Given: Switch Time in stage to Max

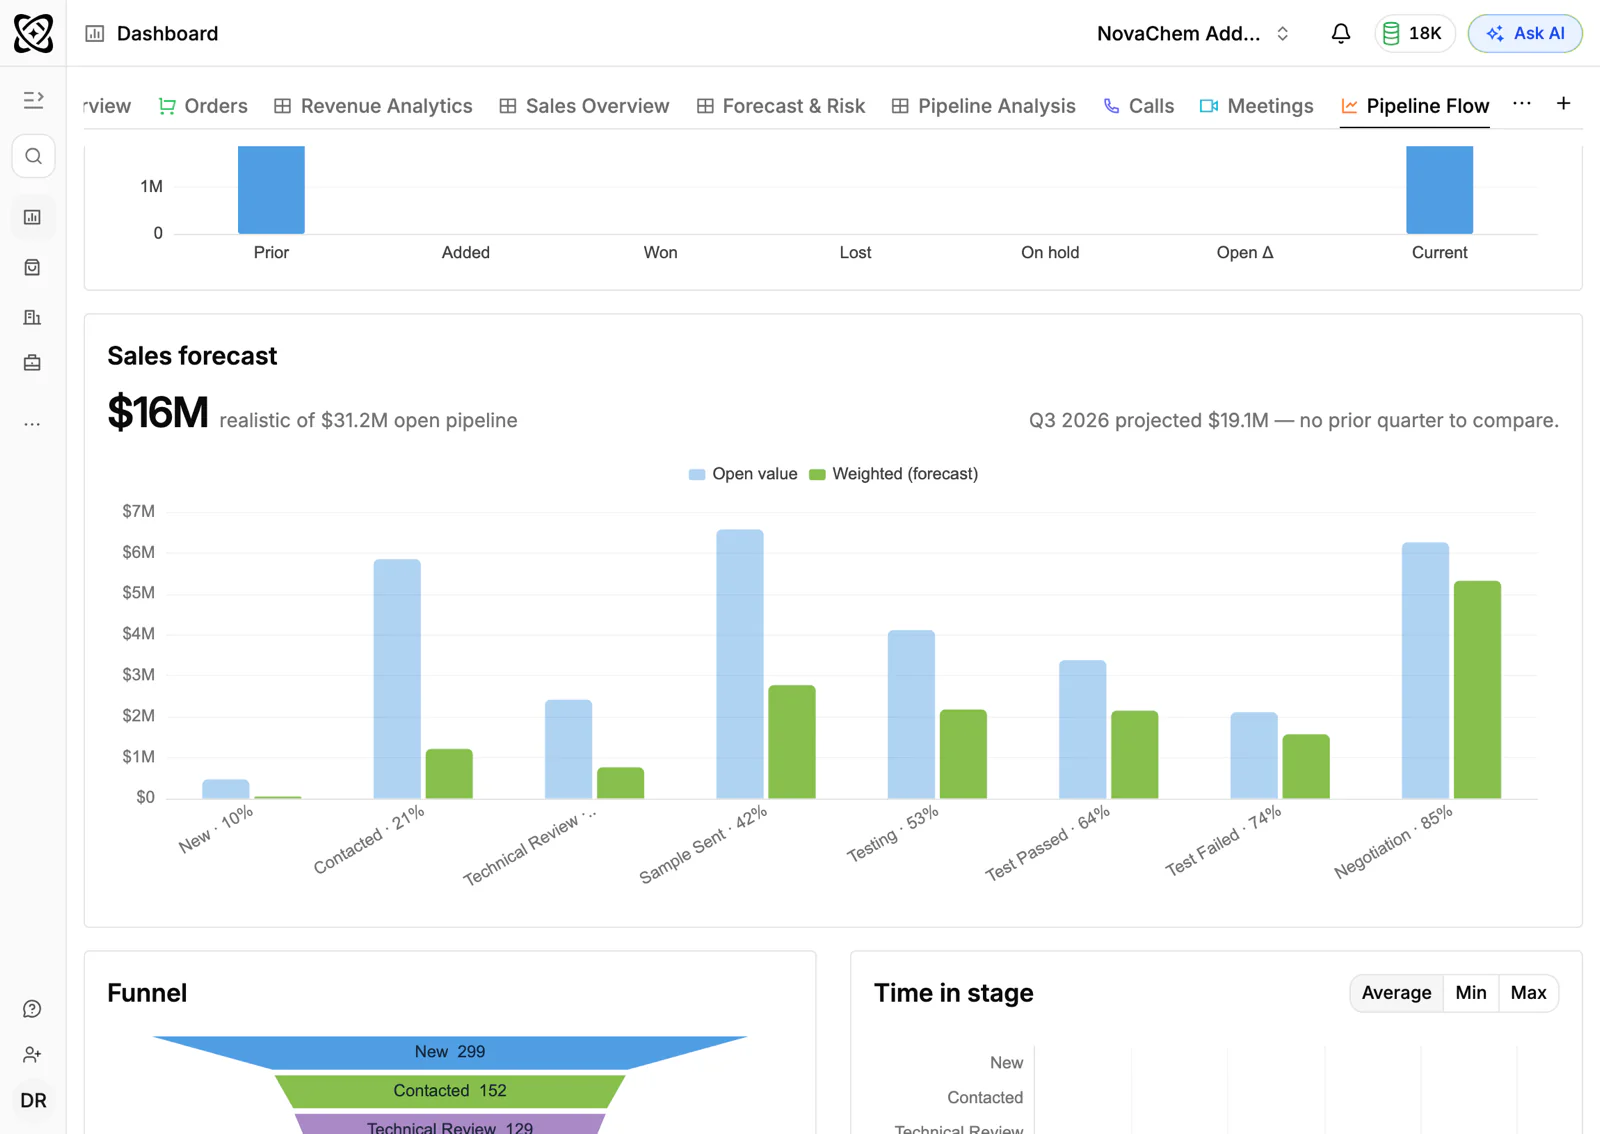Looking at the screenshot, I should 1528,993.
